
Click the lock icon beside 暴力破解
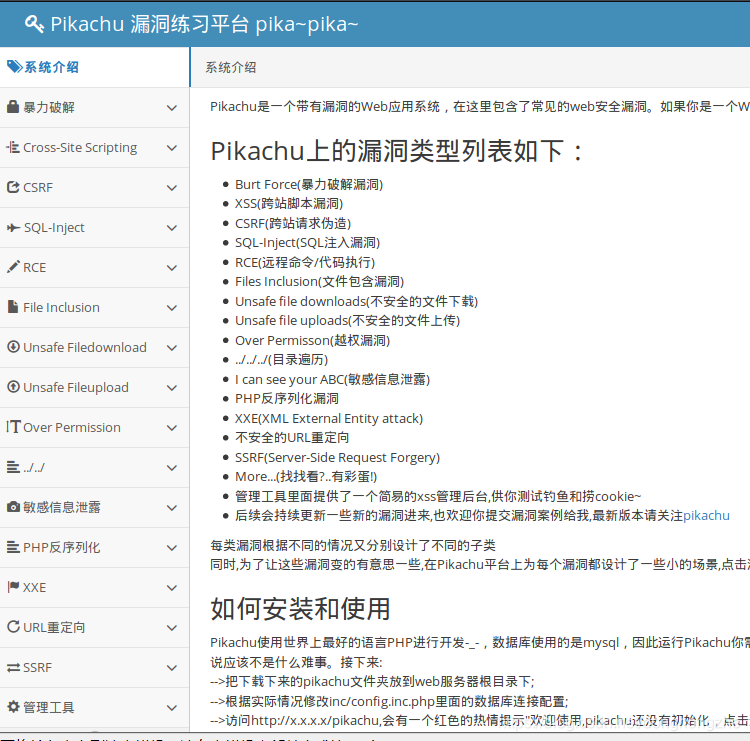[x=13, y=107]
